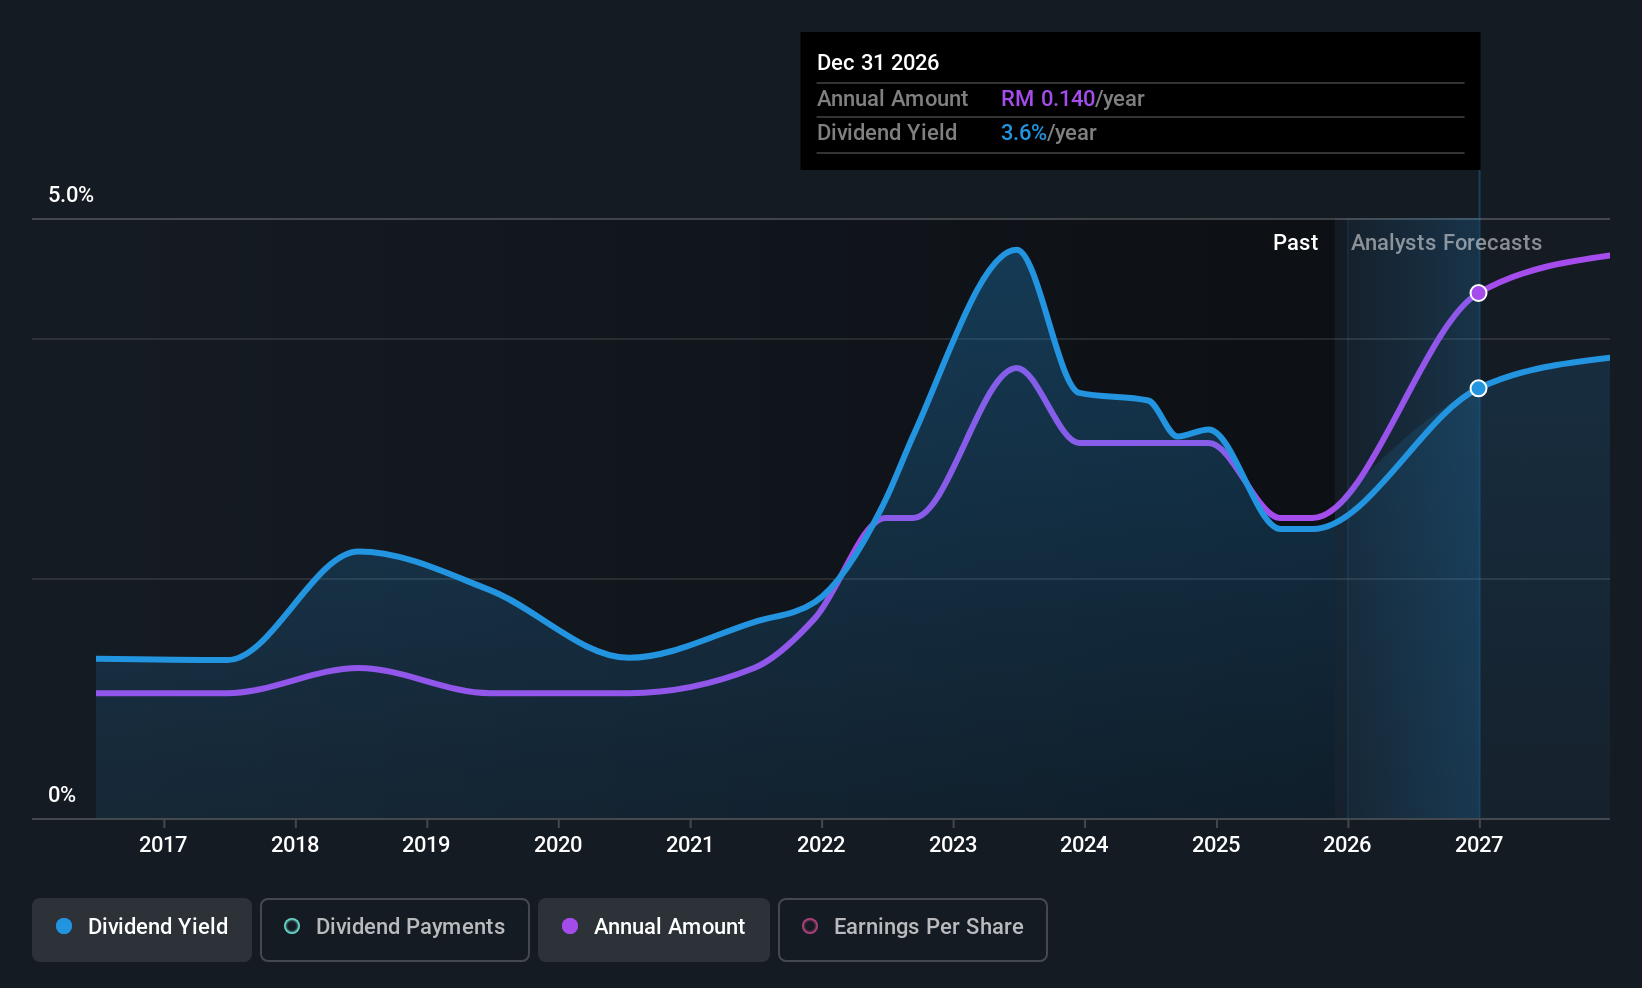
Task: Click the 3.6%/year dividend yield tooltip value
Action: click(x=1048, y=133)
